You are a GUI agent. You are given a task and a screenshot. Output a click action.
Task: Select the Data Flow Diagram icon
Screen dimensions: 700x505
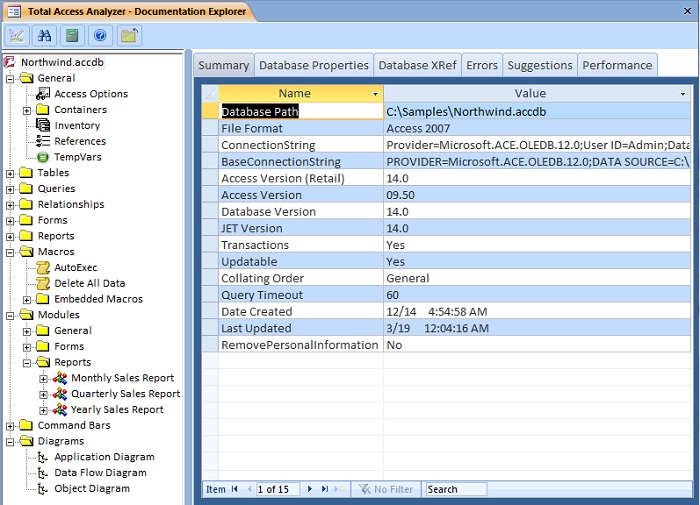[x=43, y=473]
